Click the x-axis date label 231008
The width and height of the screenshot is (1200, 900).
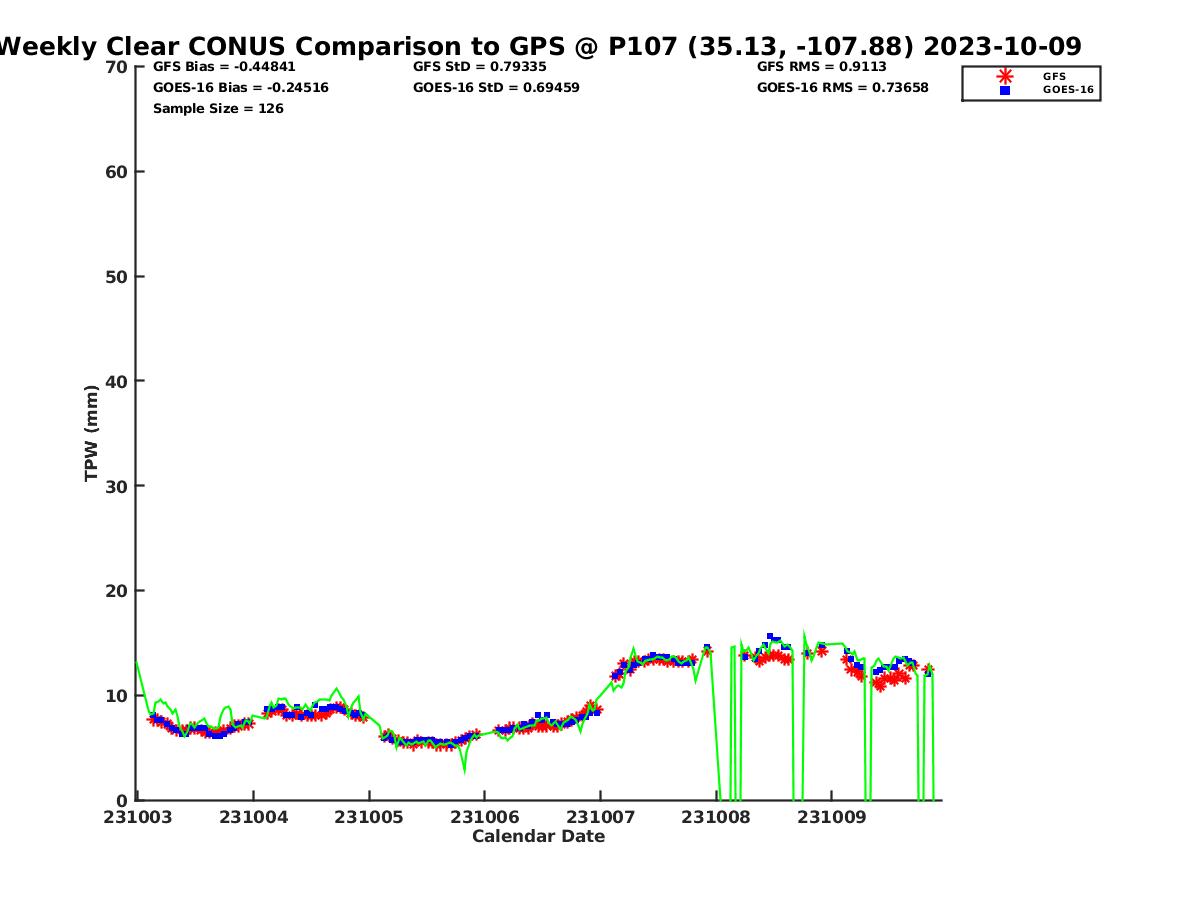click(x=716, y=817)
